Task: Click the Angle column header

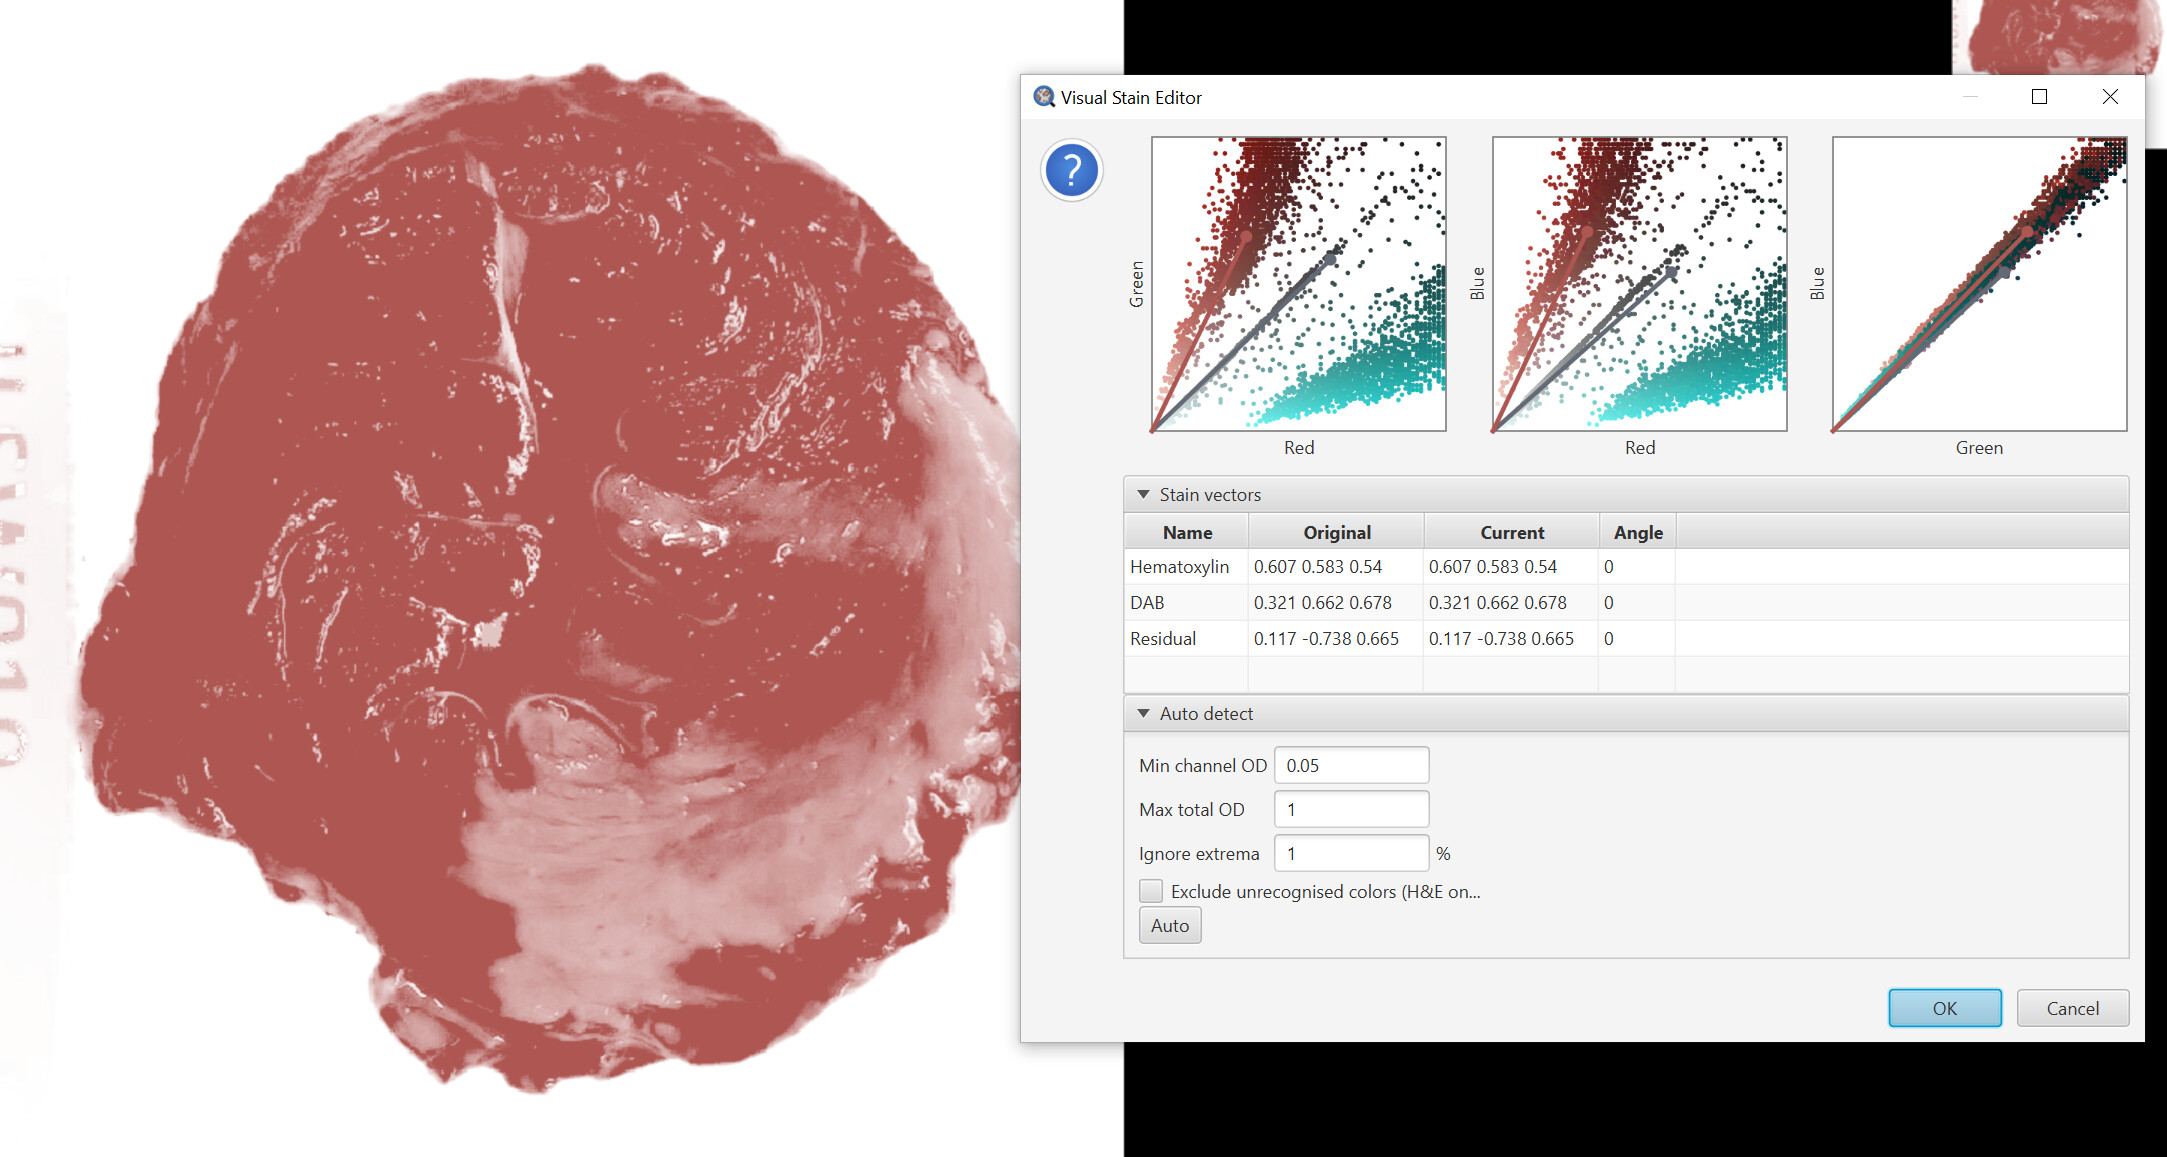Action: pyautogui.click(x=1637, y=531)
